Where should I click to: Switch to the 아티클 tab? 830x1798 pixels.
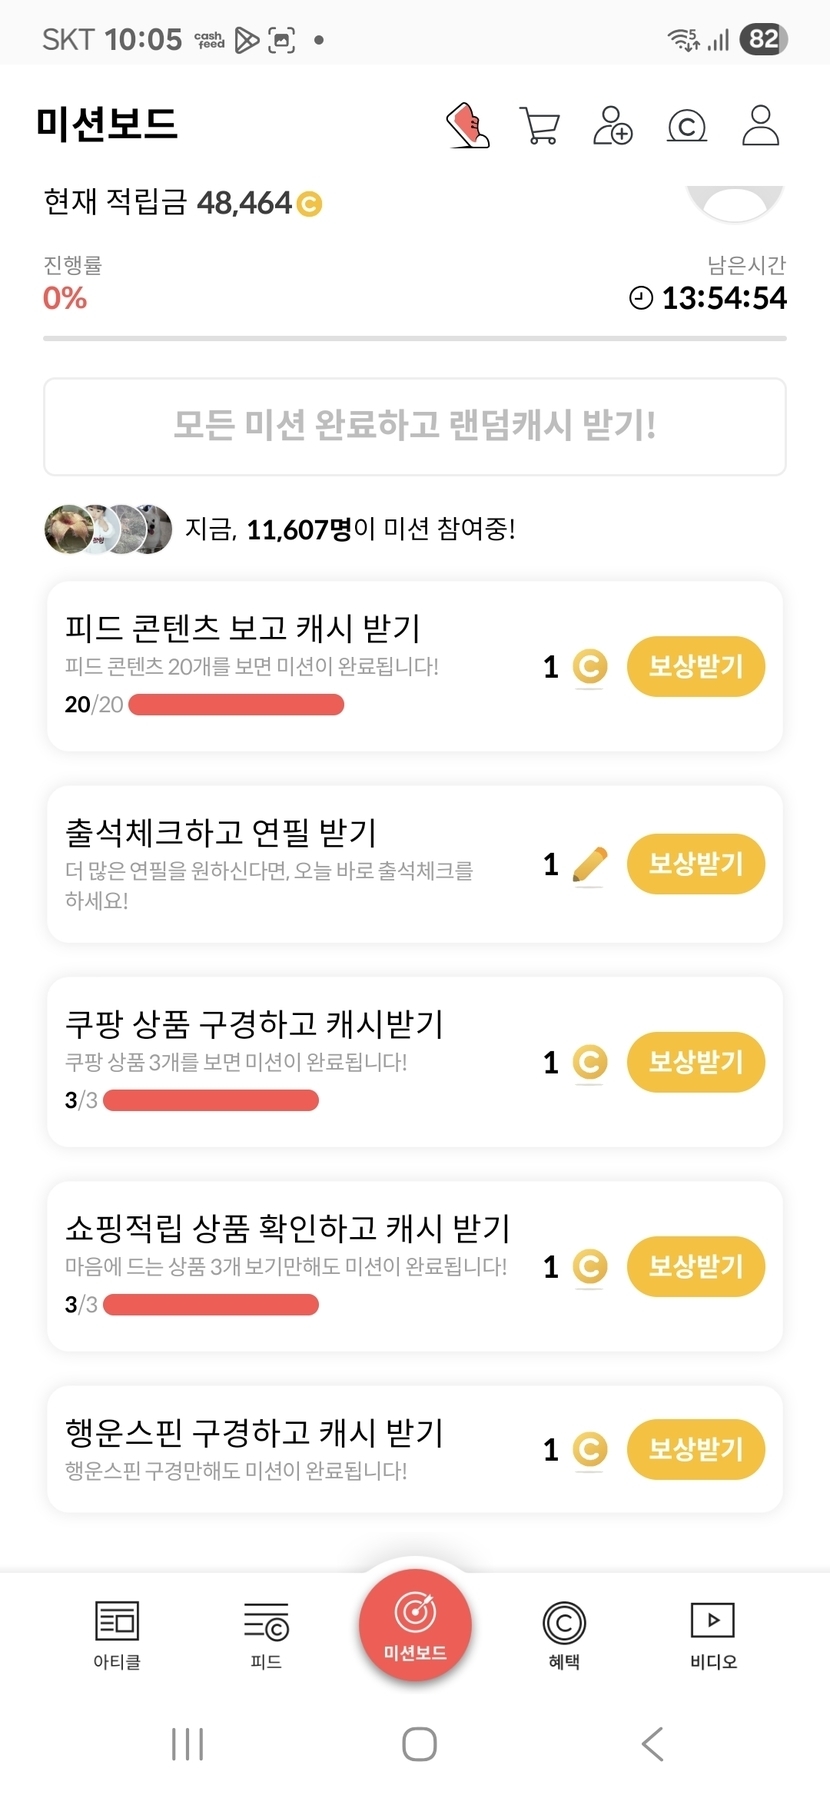pos(117,1634)
